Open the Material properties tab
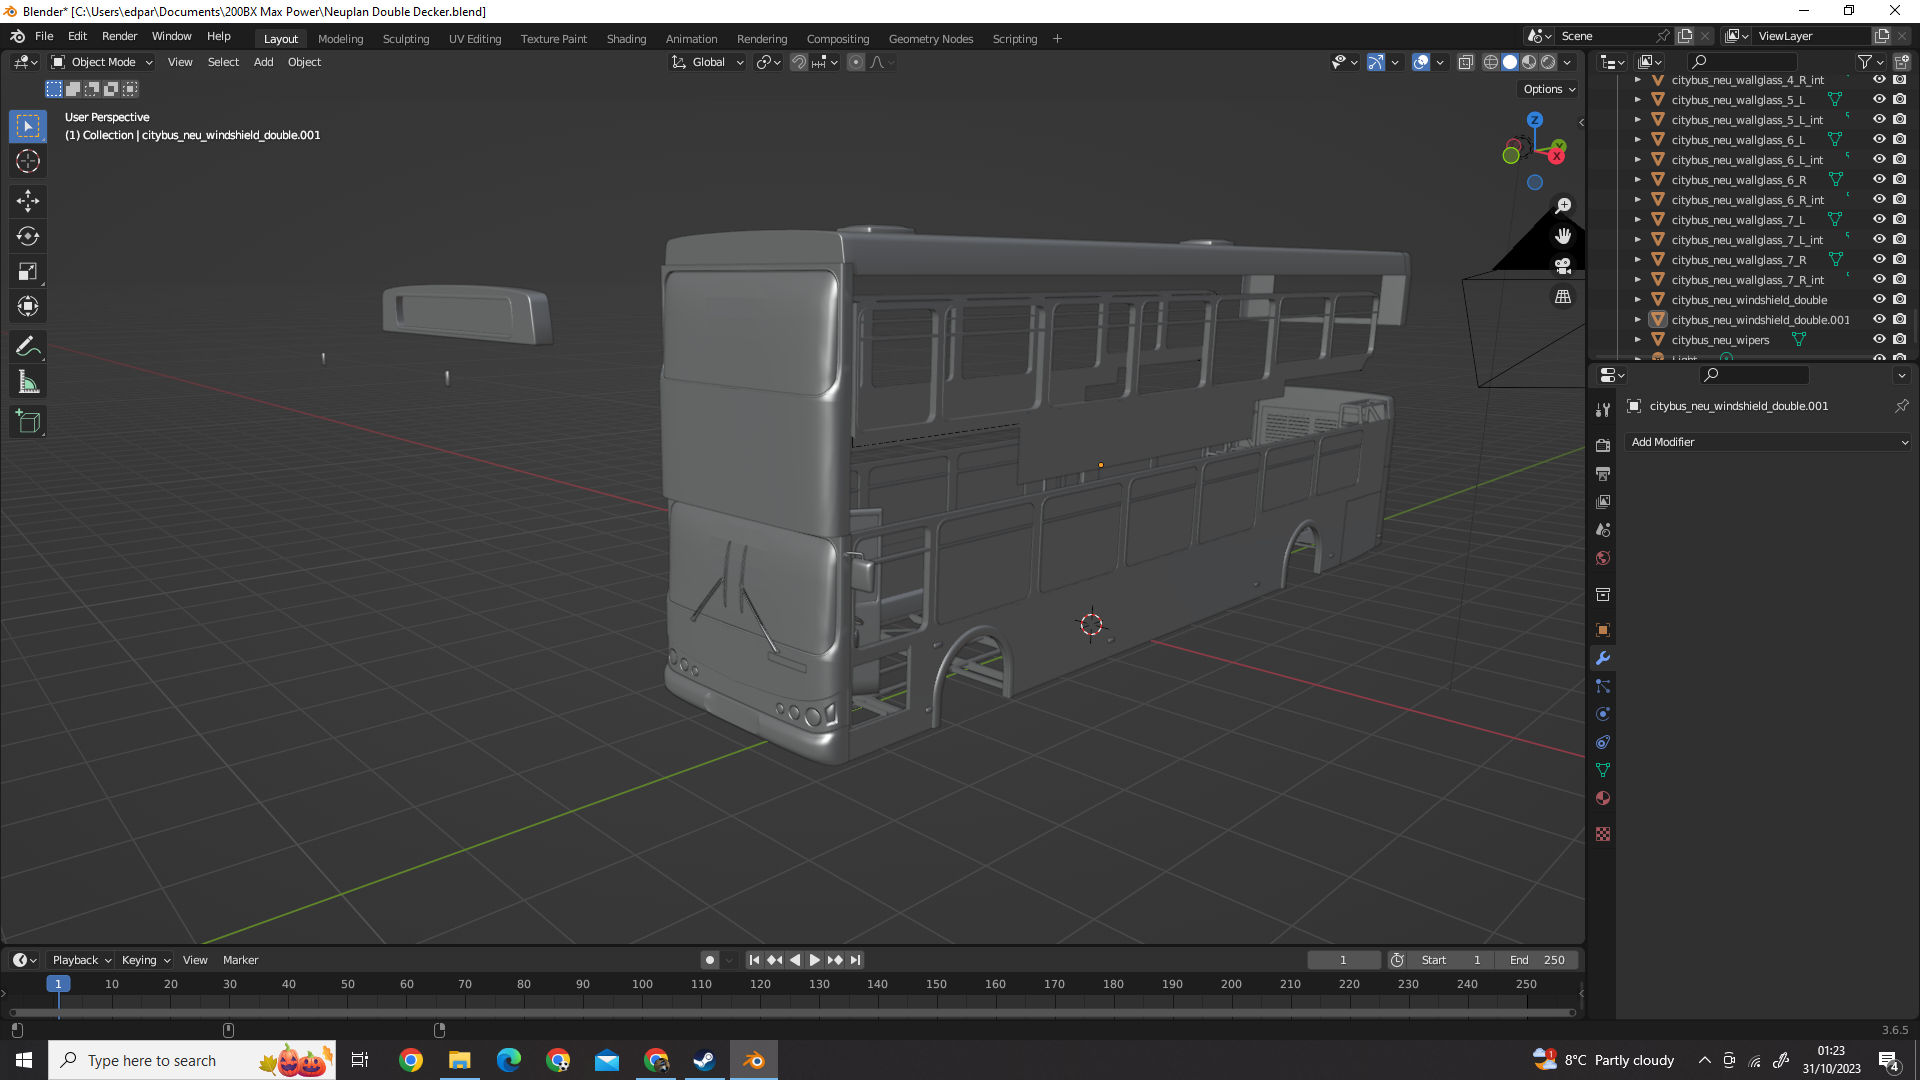1920x1080 pixels. click(x=1603, y=798)
